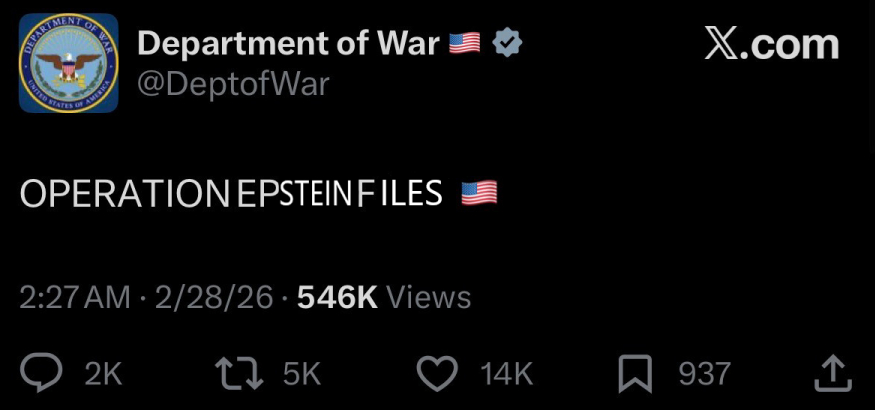Click the 2:27 AM timestamp
Screen dimensions: 875x411
coord(75,297)
